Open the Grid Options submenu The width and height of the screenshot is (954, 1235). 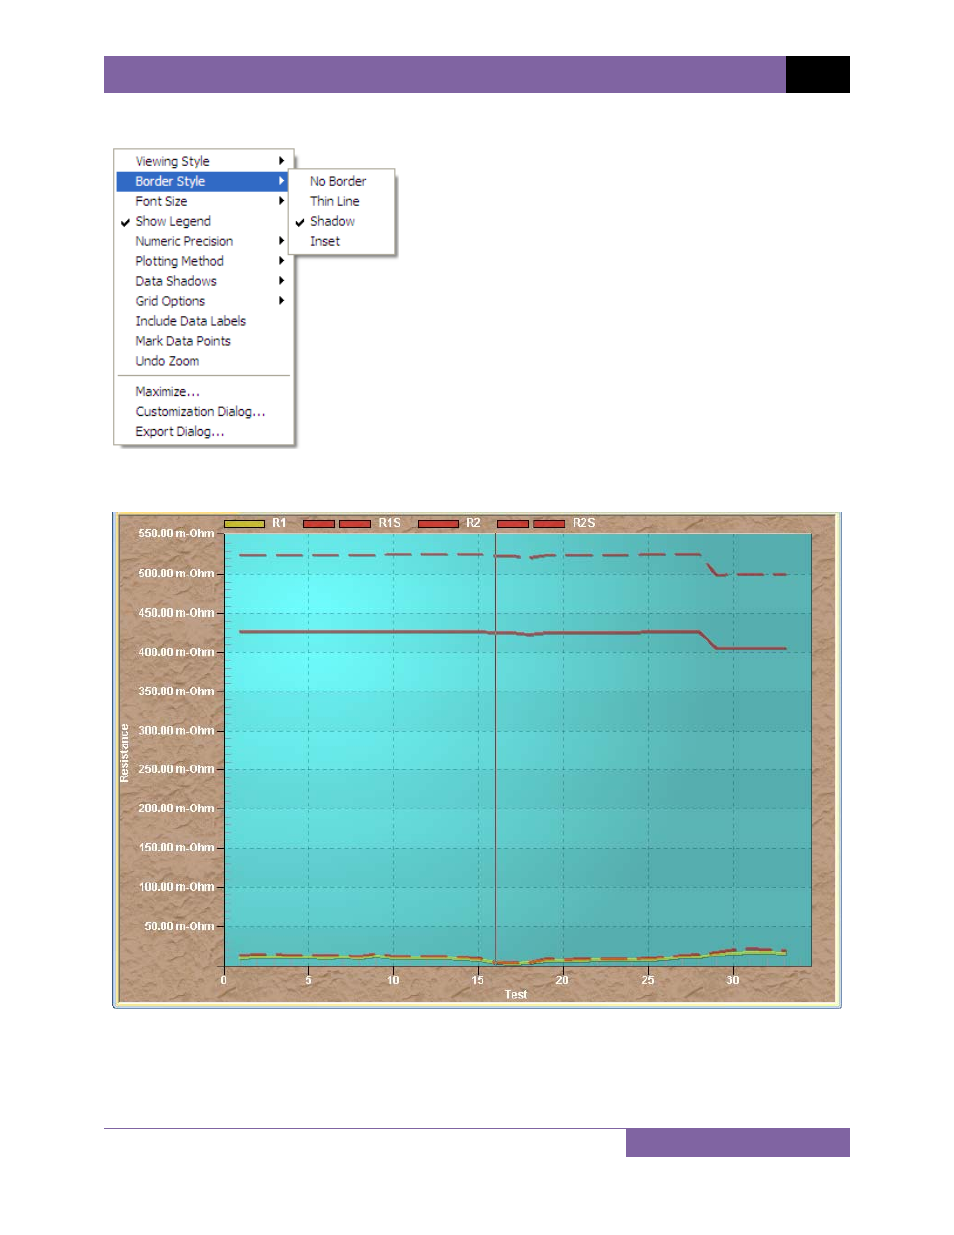coord(203,301)
